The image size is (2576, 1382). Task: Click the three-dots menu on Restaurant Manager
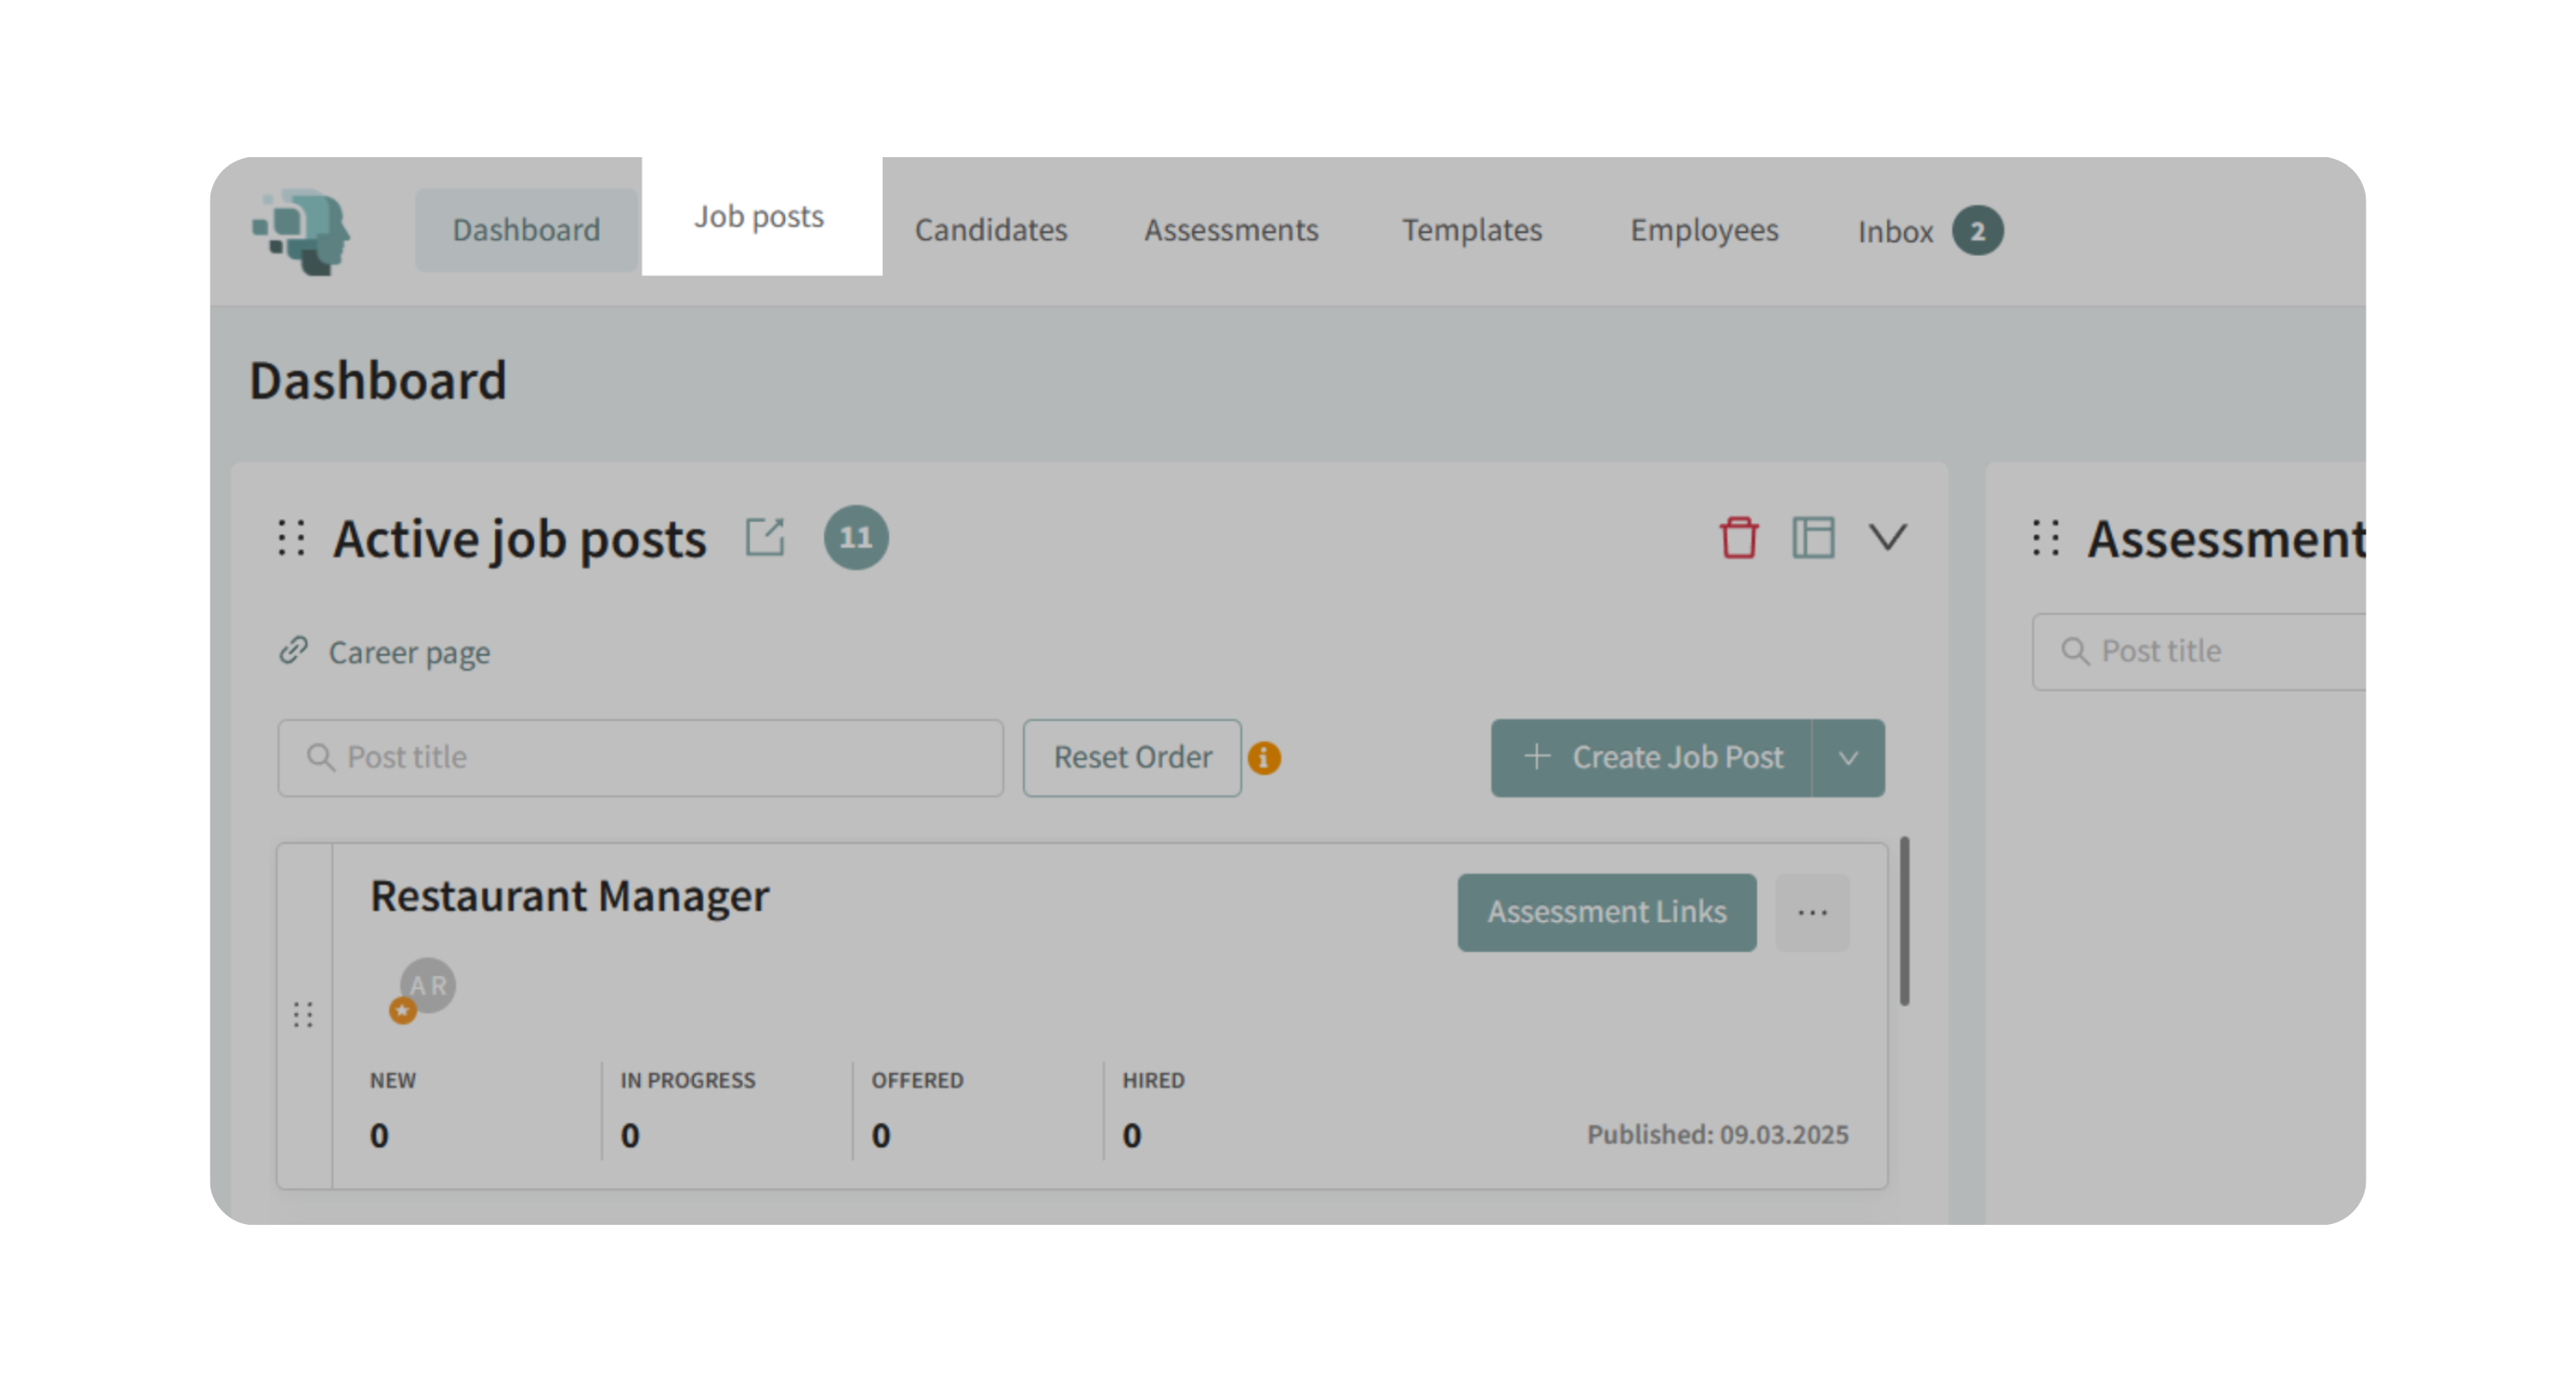[x=1811, y=912]
